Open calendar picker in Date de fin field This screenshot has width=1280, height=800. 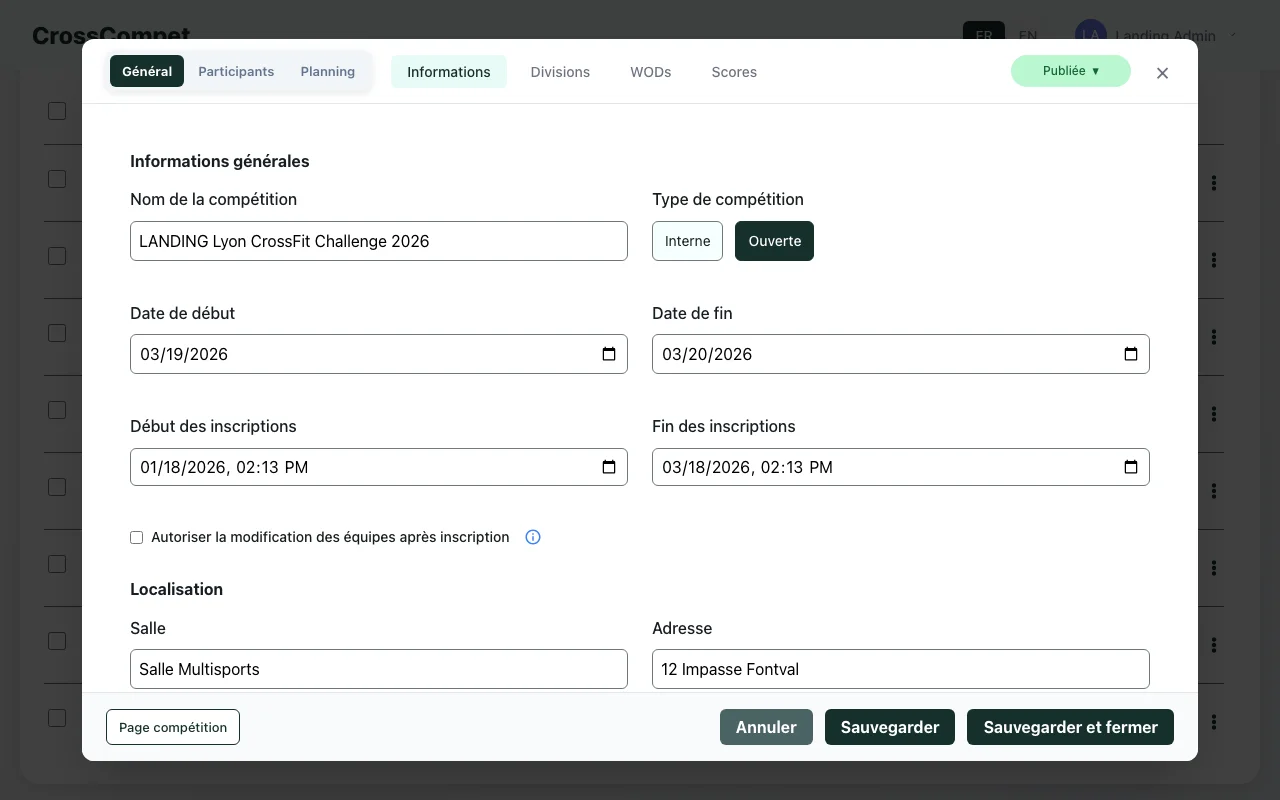click(x=1131, y=354)
